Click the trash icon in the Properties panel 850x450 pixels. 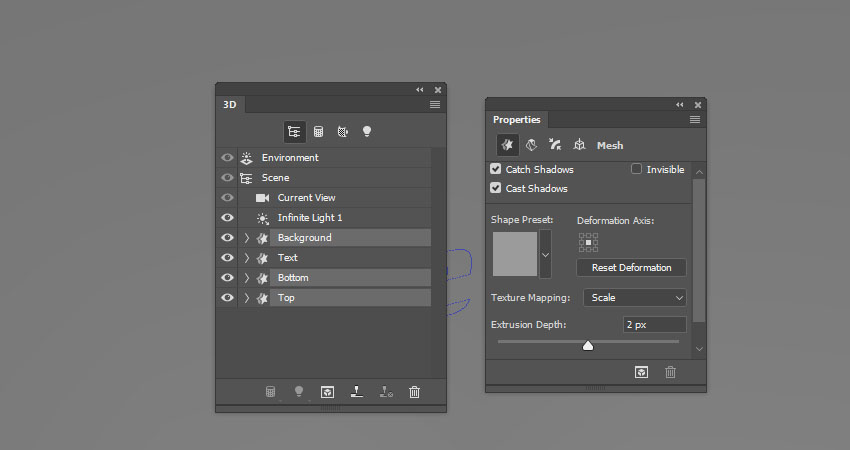point(671,372)
